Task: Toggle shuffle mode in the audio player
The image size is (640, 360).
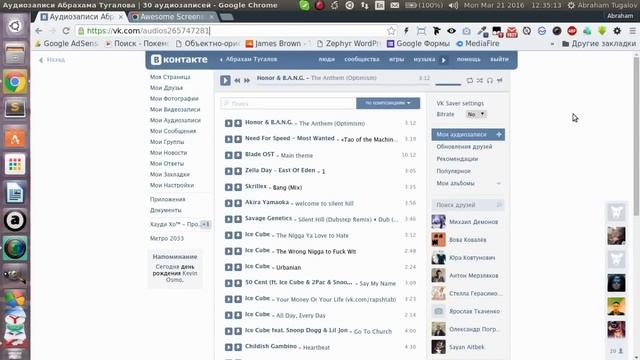Action: tap(480, 80)
